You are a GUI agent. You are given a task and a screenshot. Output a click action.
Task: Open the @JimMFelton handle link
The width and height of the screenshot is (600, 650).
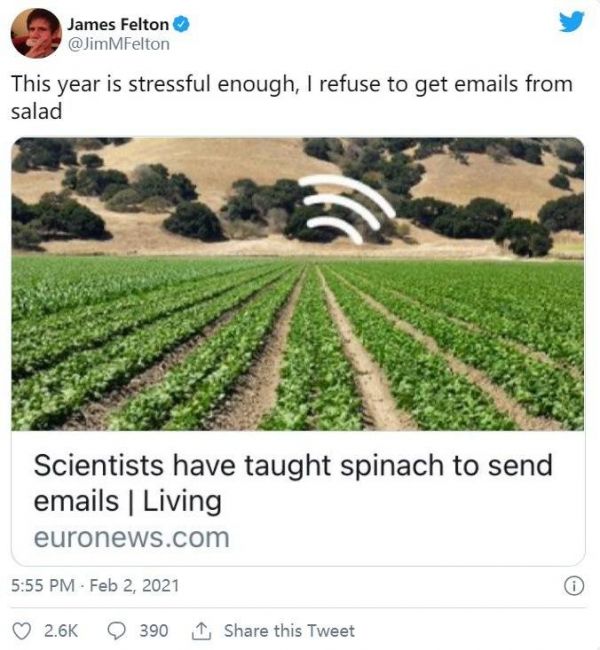118,44
